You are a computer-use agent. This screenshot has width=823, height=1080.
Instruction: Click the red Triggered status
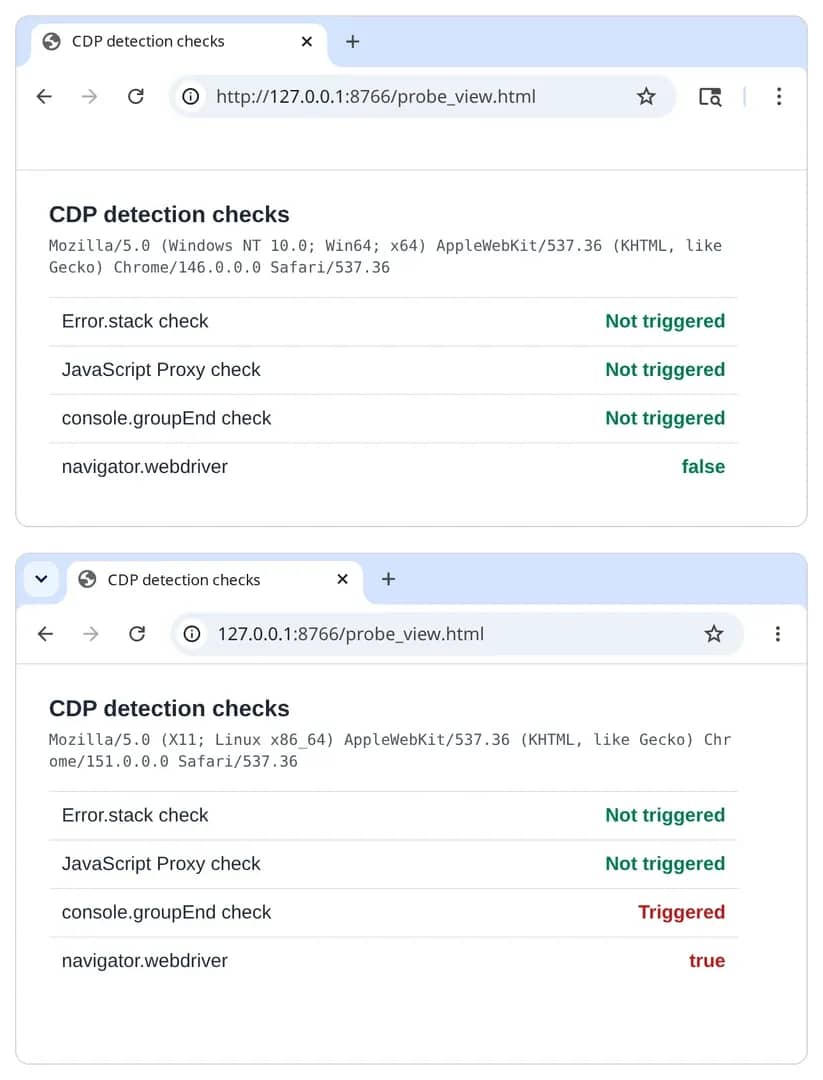[x=682, y=912]
